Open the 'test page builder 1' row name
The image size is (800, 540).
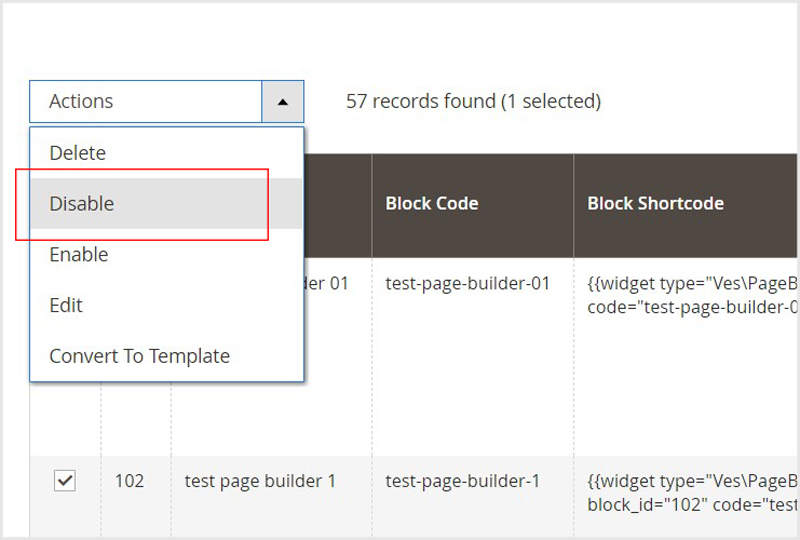[260, 481]
